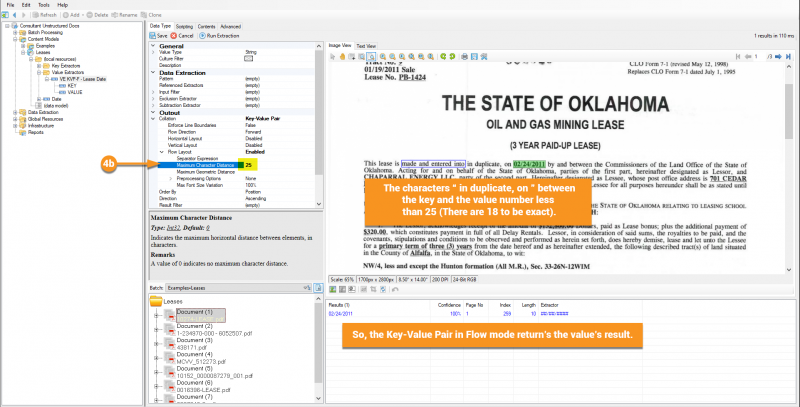The width and height of the screenshot is (800, 407).
Task: Click the Save button
Action: (x=159, y=36)
